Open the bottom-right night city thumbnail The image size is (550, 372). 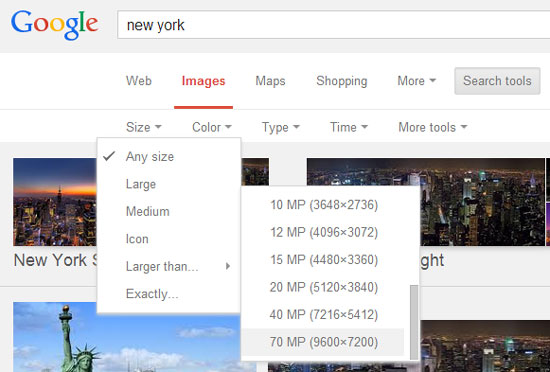[x=485, y=346]
